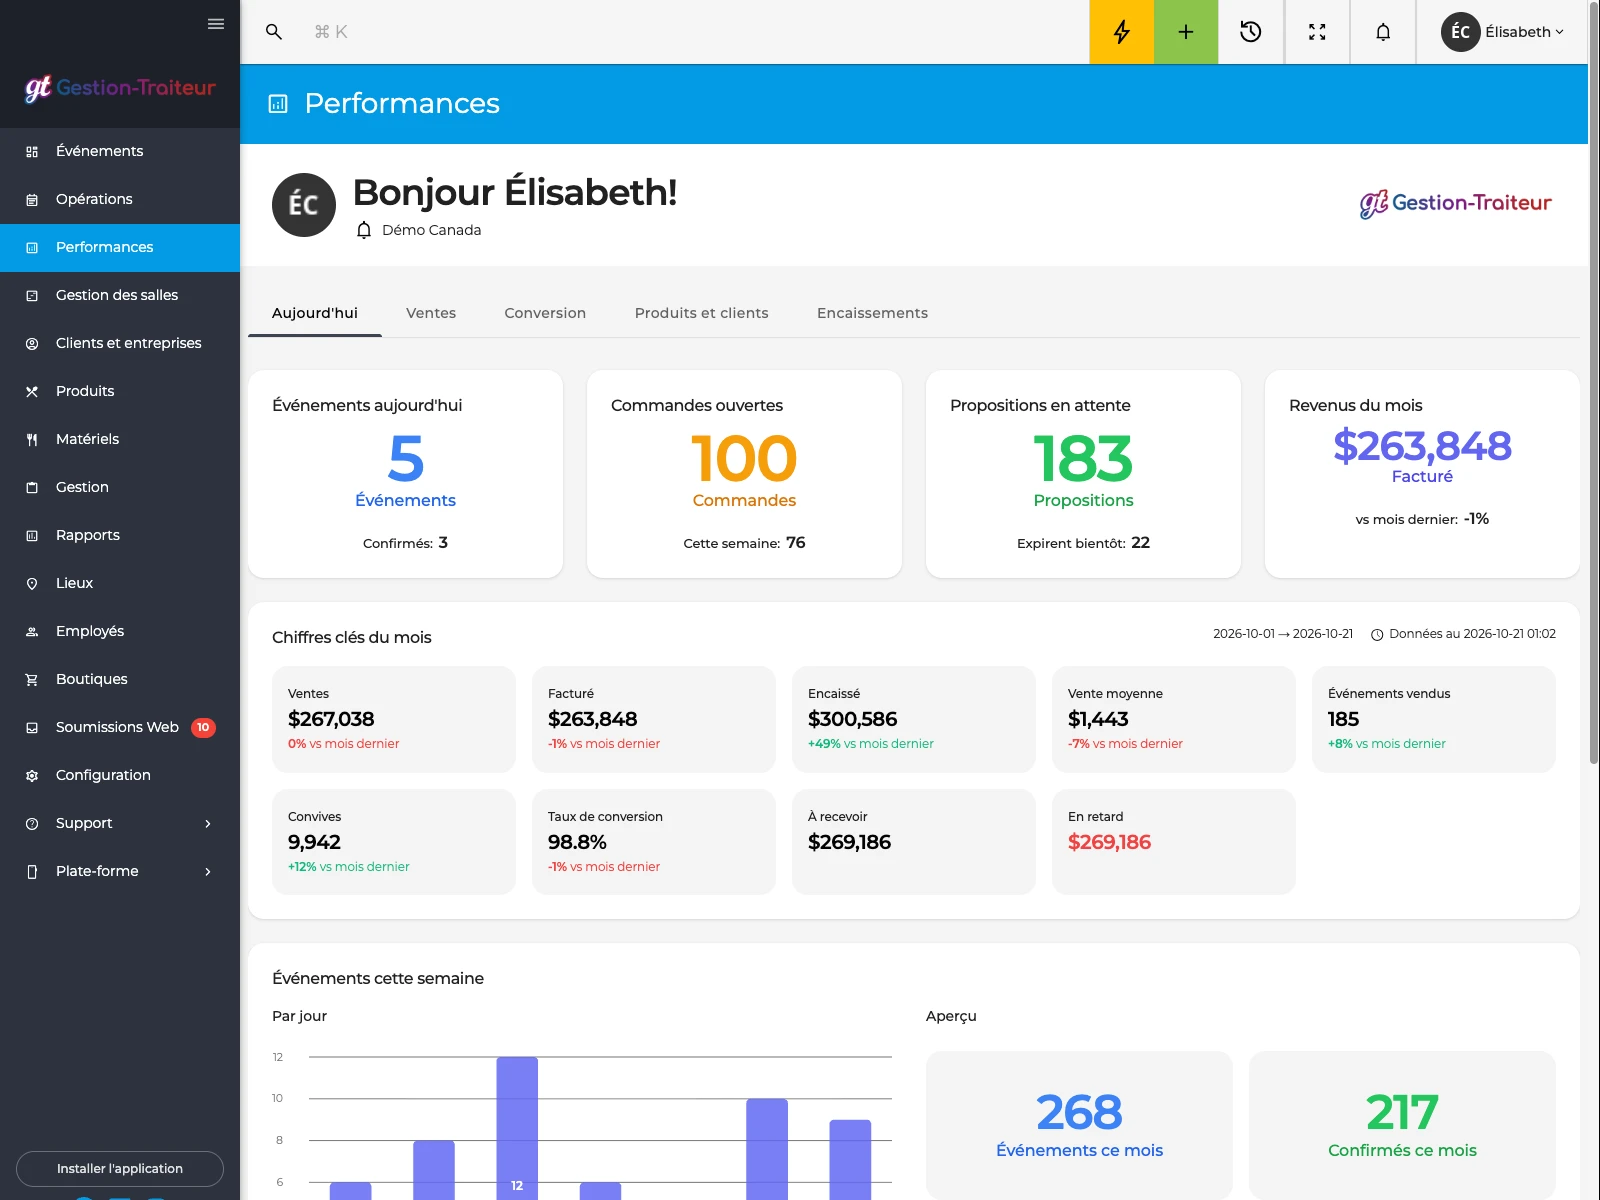The width and height of the screenshot is (1600, 1200).
Task: Switch to the Conversion tab
Action: pos(545,313)
